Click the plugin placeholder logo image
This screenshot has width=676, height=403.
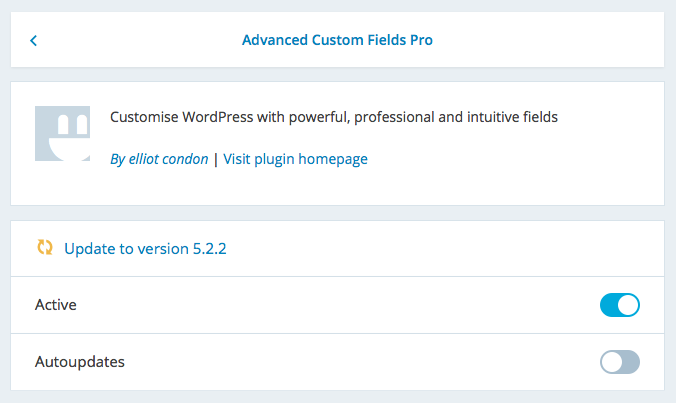click(x=63, y=134)
